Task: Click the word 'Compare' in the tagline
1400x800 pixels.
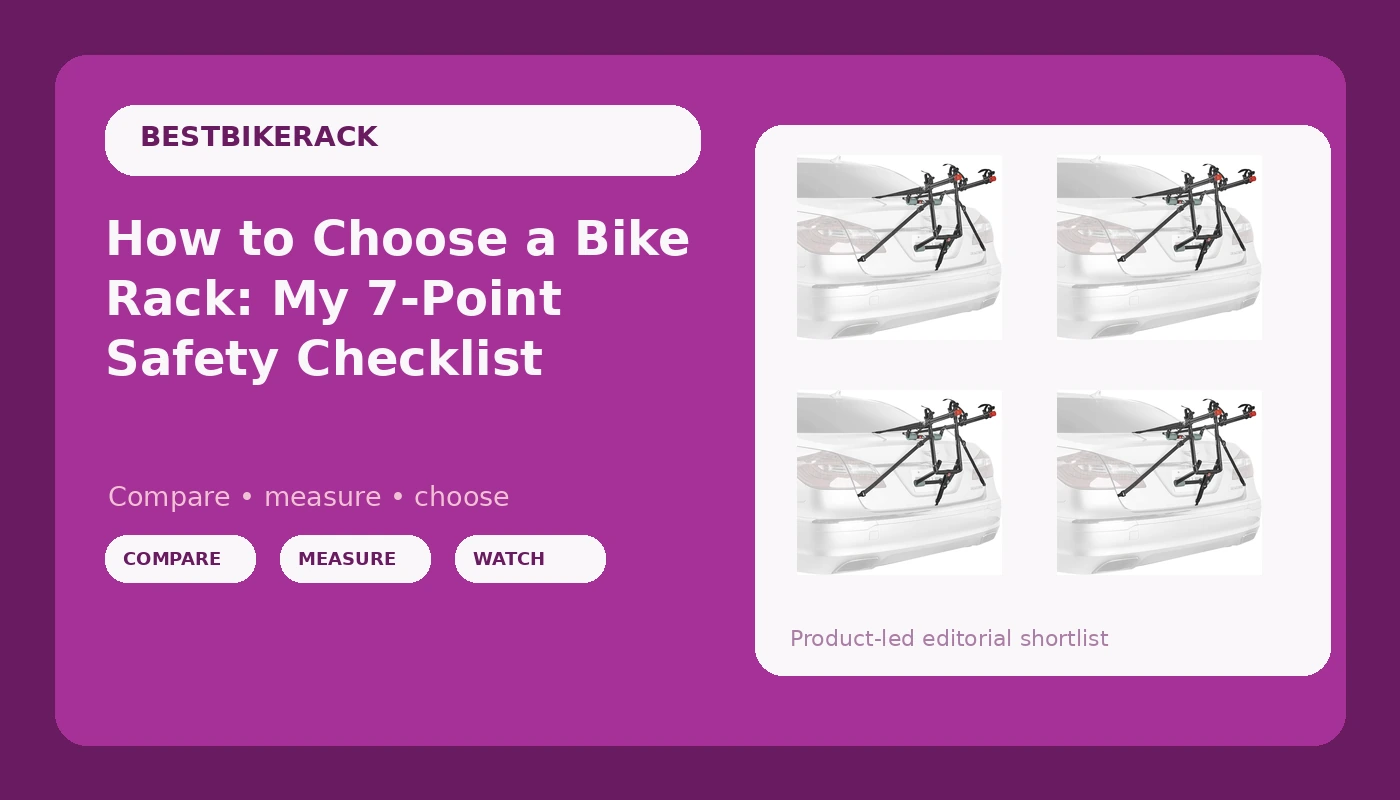Action: (x=169, y=497)
